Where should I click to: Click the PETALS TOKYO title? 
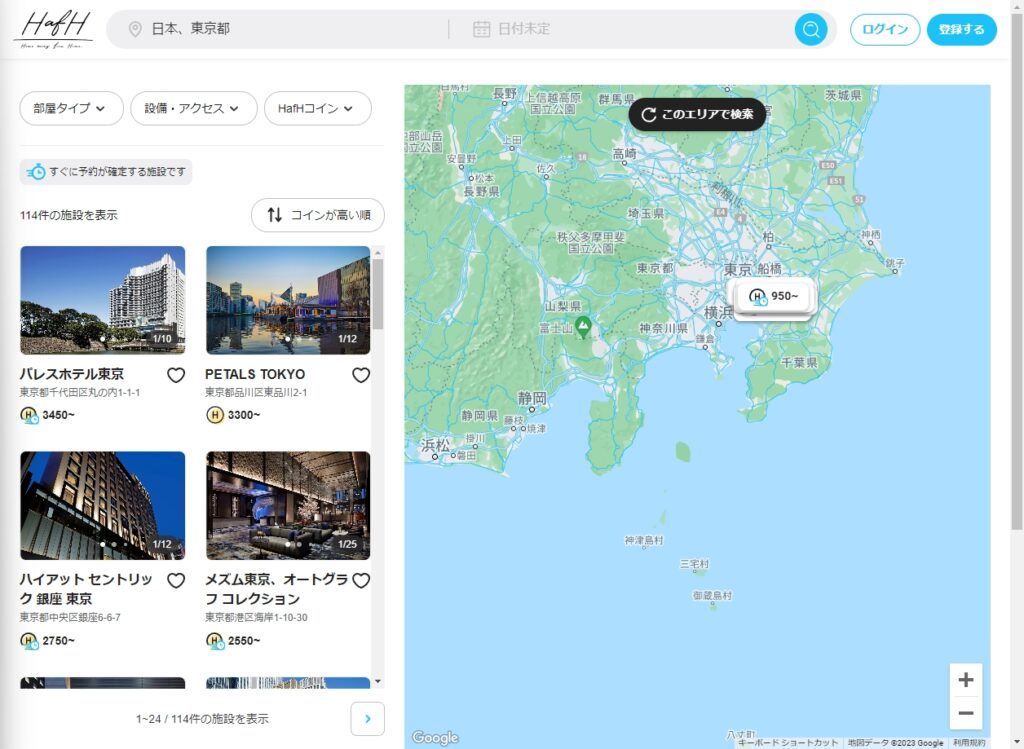coord(255,374)
